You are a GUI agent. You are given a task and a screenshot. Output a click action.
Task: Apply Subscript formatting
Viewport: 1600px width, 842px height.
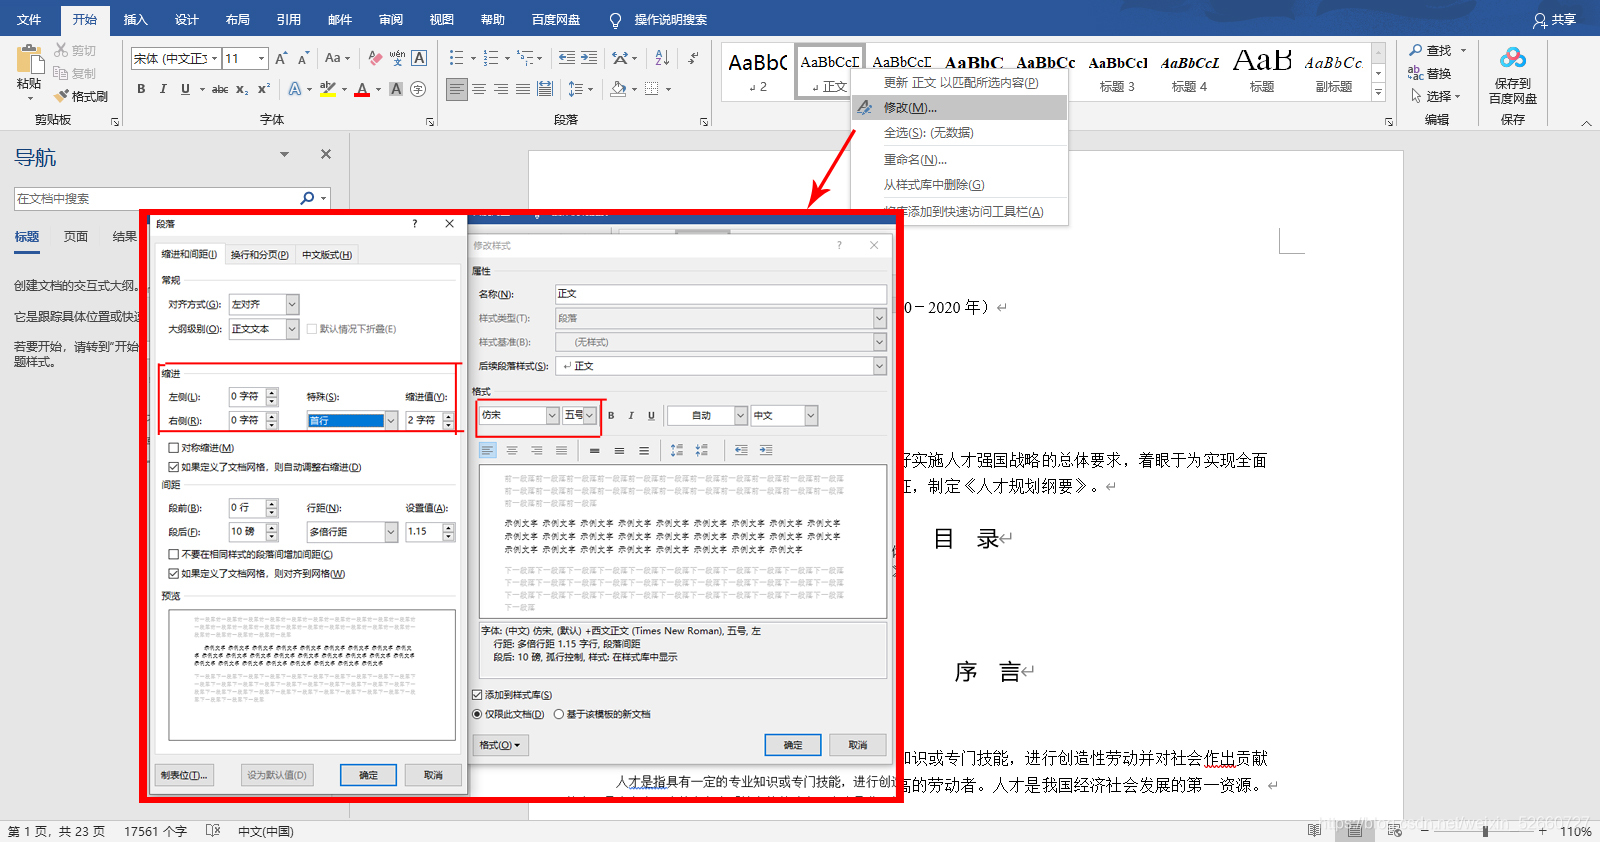pyautogui.click(x=242, y=89)
